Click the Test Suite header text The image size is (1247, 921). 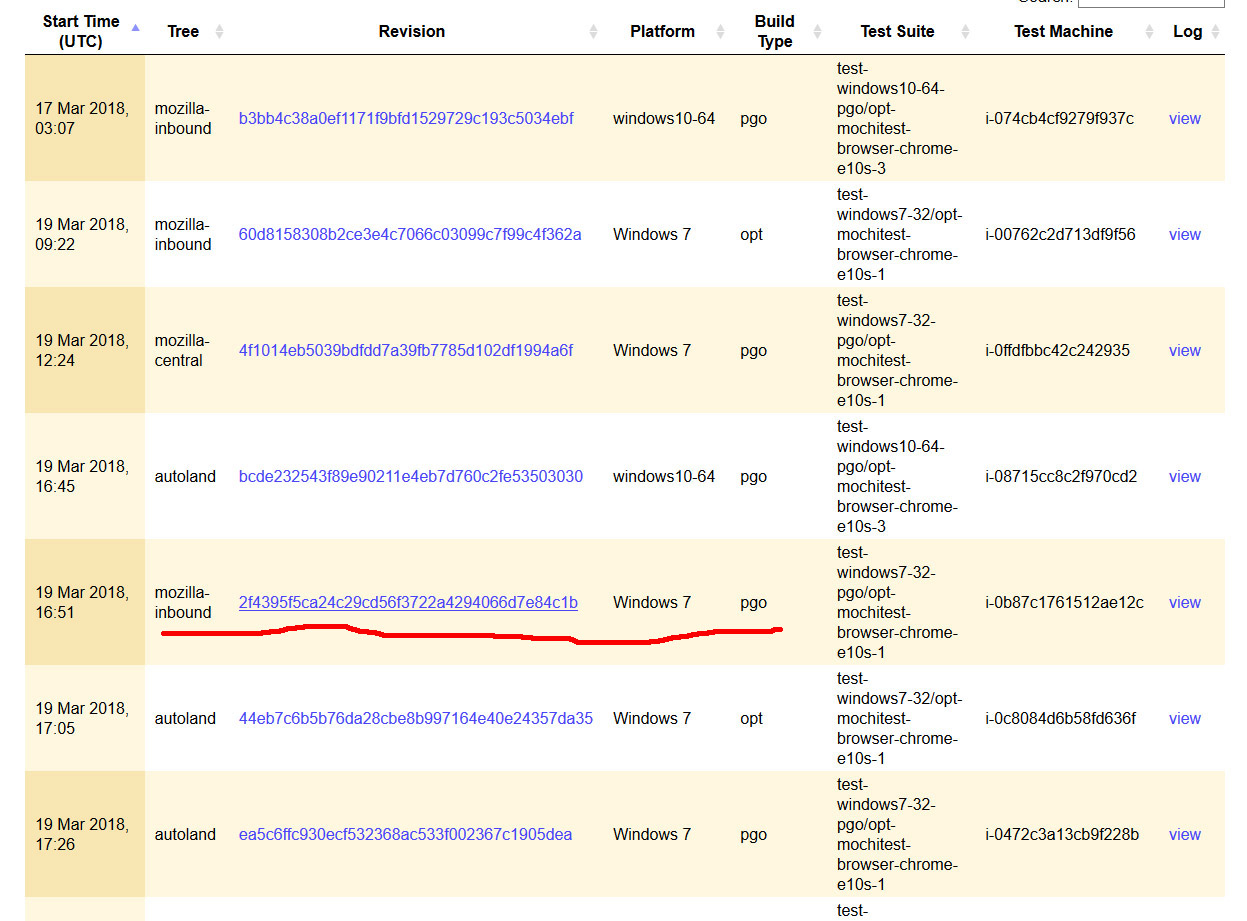(x=897, y=32)
